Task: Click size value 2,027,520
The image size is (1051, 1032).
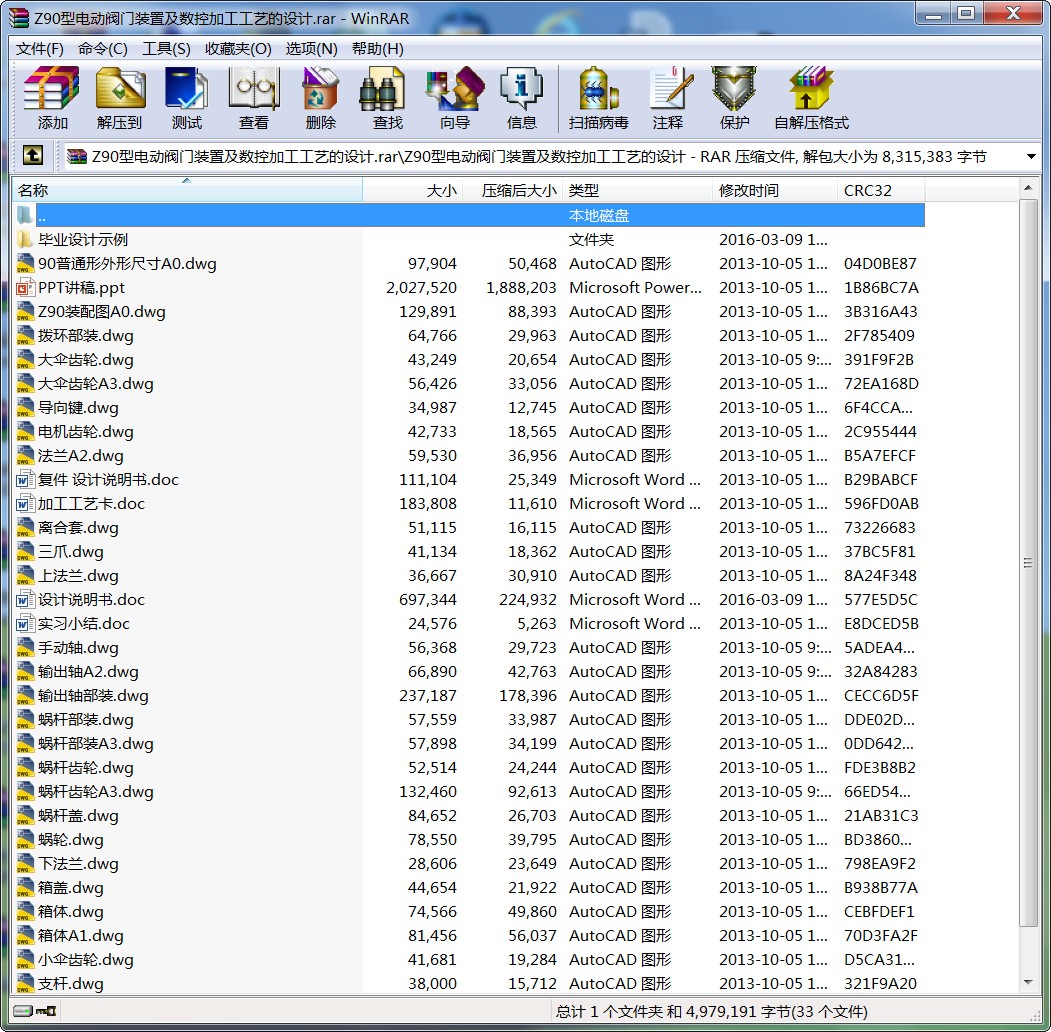Action: click(x=421, y=287)
